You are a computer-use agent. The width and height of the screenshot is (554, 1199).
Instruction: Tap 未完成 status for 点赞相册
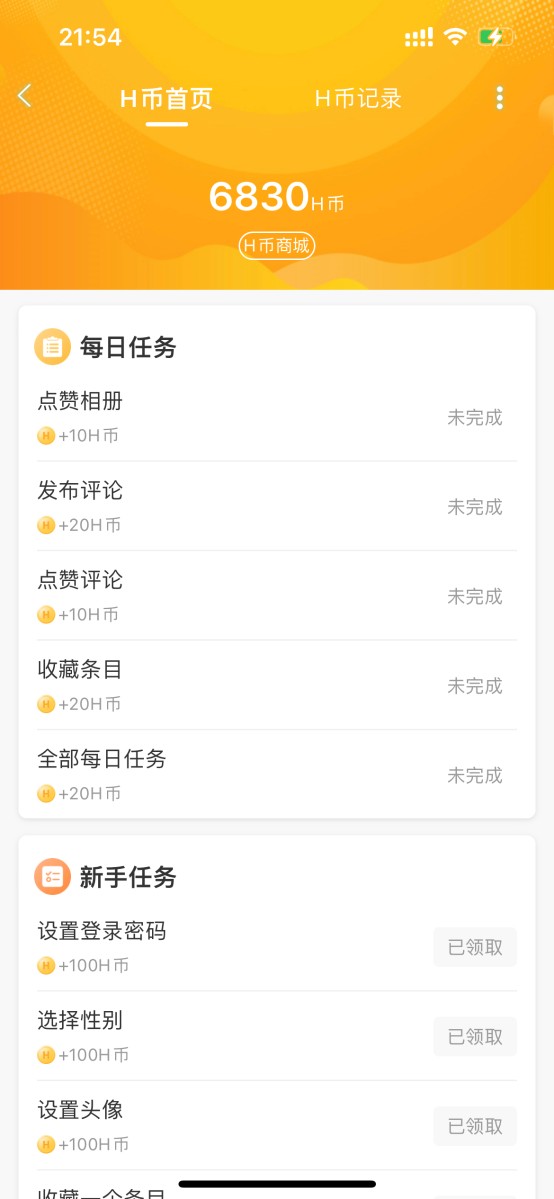click(x=475, y=418)
